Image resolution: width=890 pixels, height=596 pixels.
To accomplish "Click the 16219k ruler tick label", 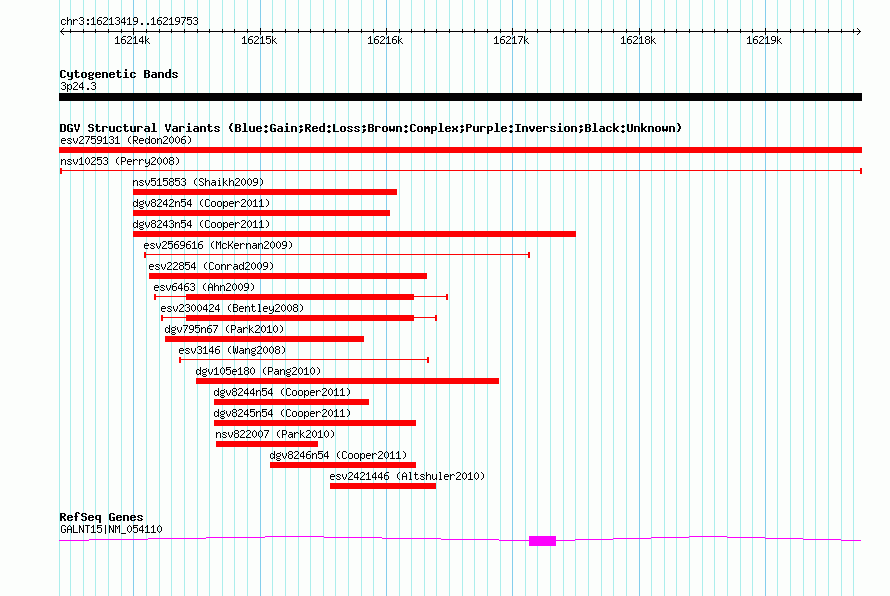I will tap(764, 40).
